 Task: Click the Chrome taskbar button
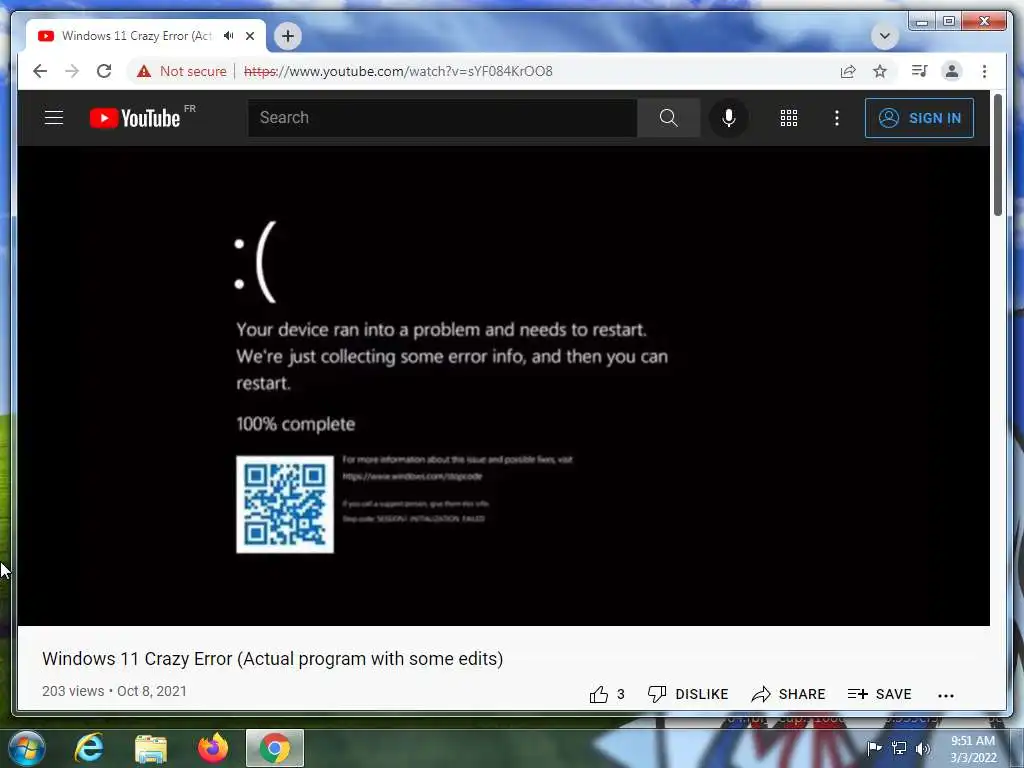pos(275,748)
